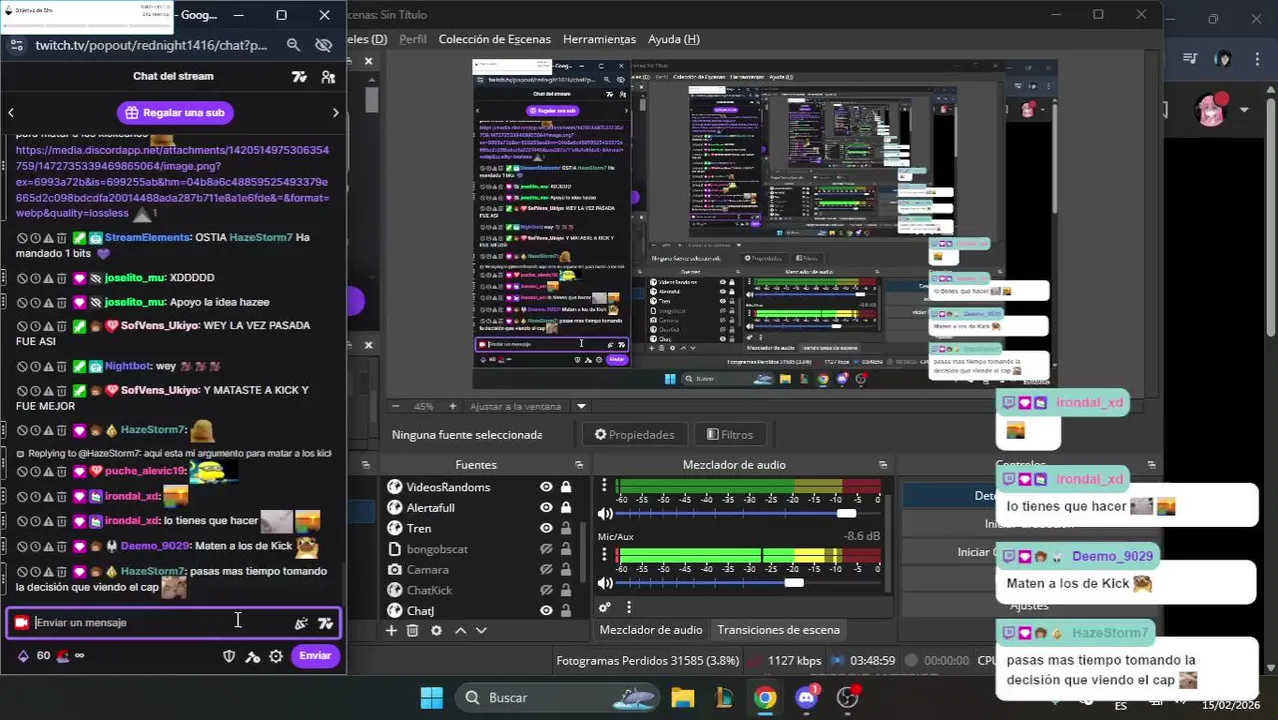
Task: Open Discord from taskbar
Action: tap(806, 698)
